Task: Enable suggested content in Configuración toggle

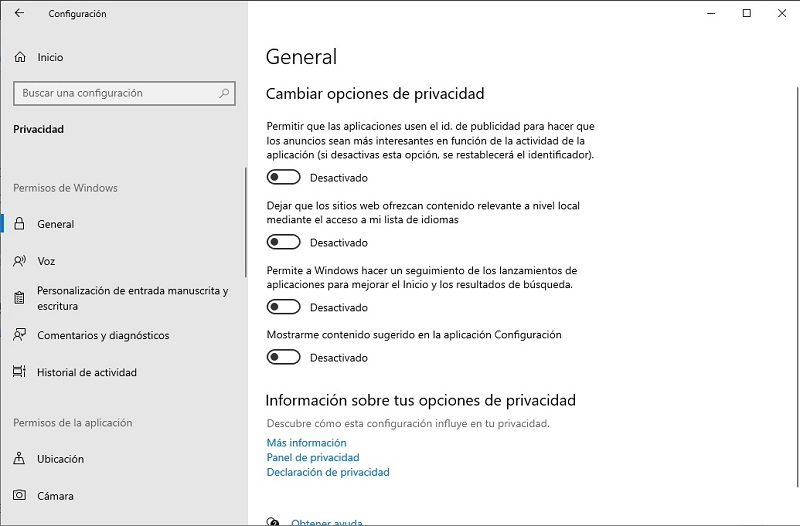Action: tap(284, 357)
